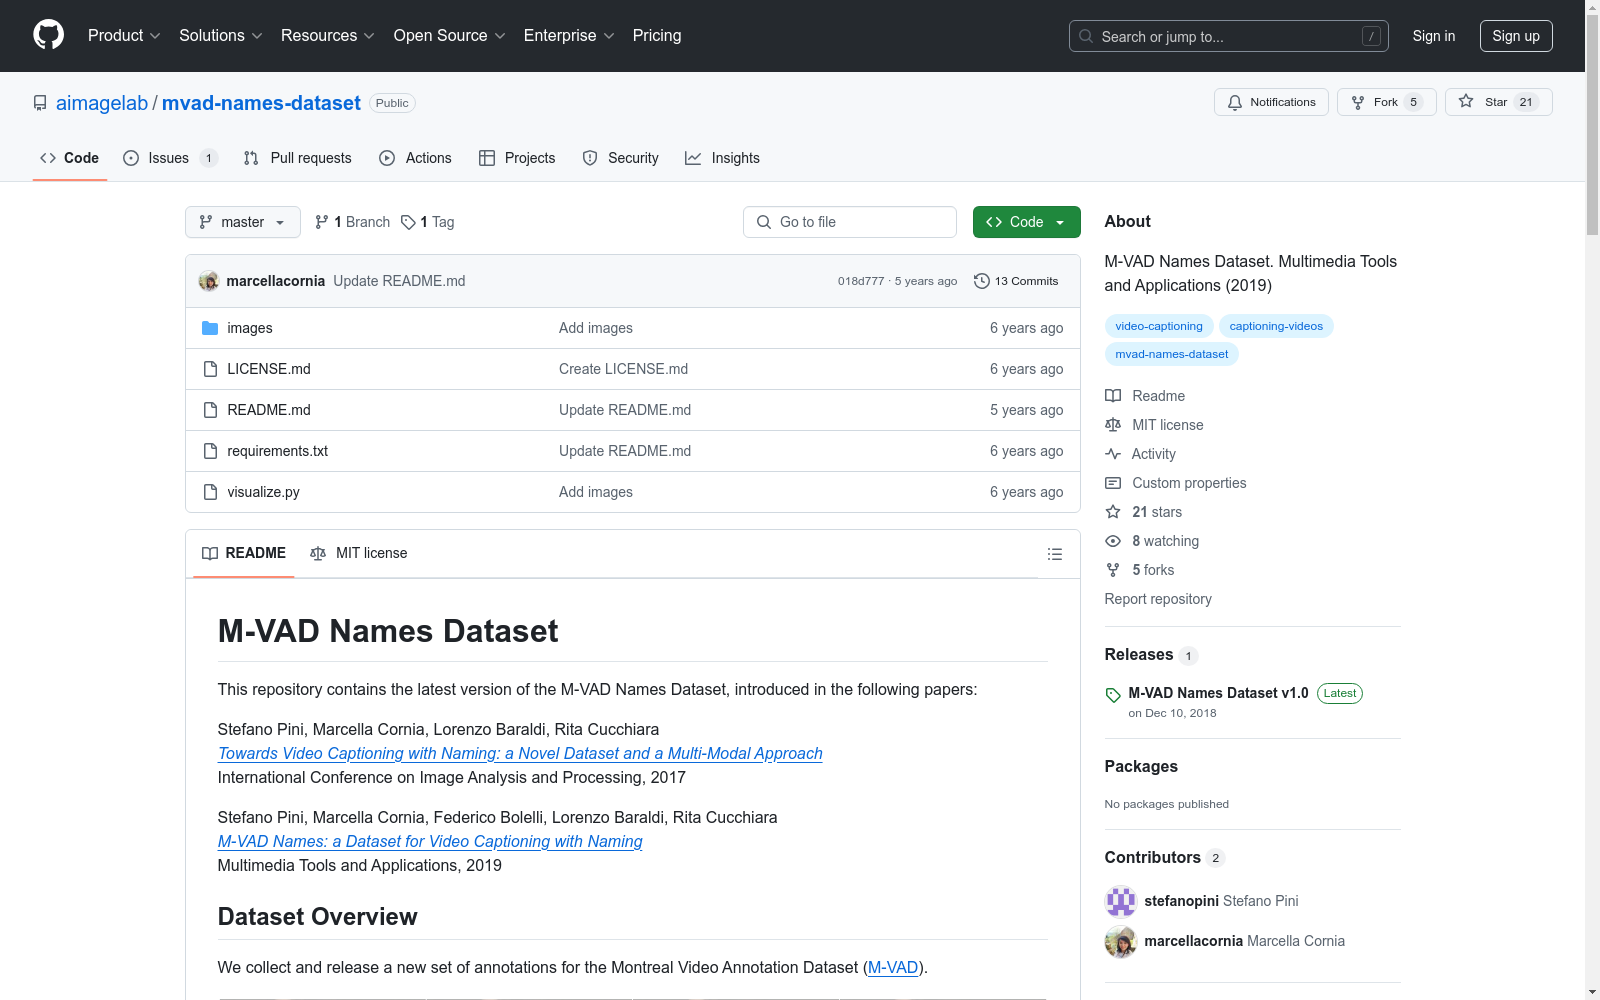Switch to the Issues tab
Screen dimensions: 1600x1000
coord(169,158)
